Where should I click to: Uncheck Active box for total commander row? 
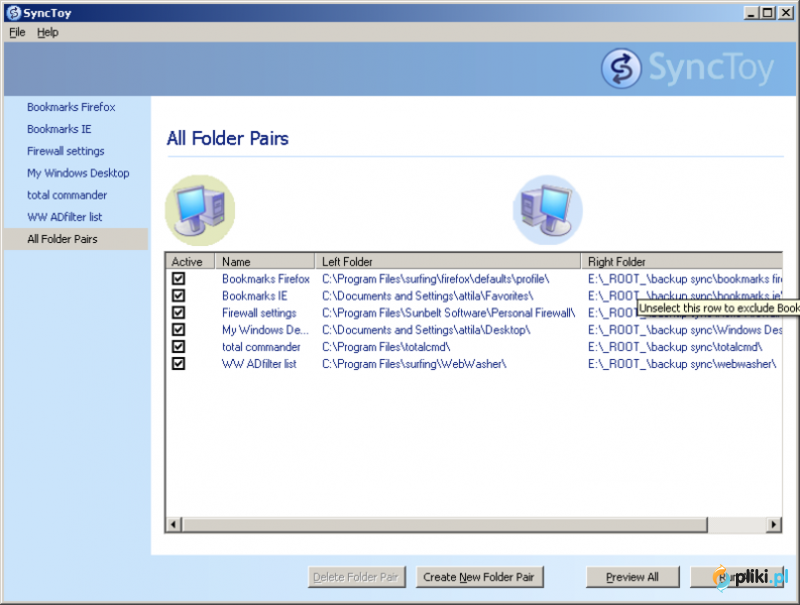[x=178, y=346]
